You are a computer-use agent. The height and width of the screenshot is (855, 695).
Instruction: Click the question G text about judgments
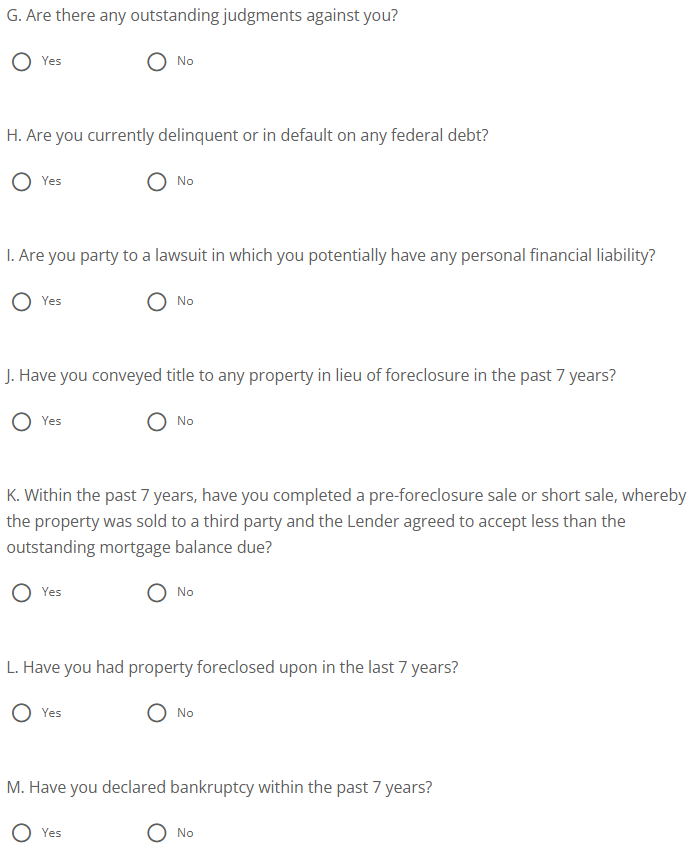coord(202,16)
